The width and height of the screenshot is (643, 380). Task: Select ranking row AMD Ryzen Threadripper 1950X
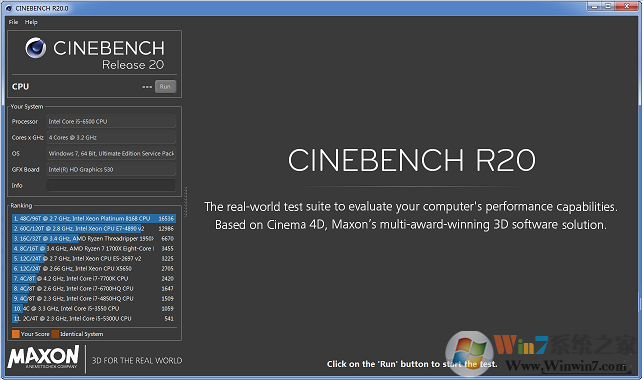click(x=94, y=238)
